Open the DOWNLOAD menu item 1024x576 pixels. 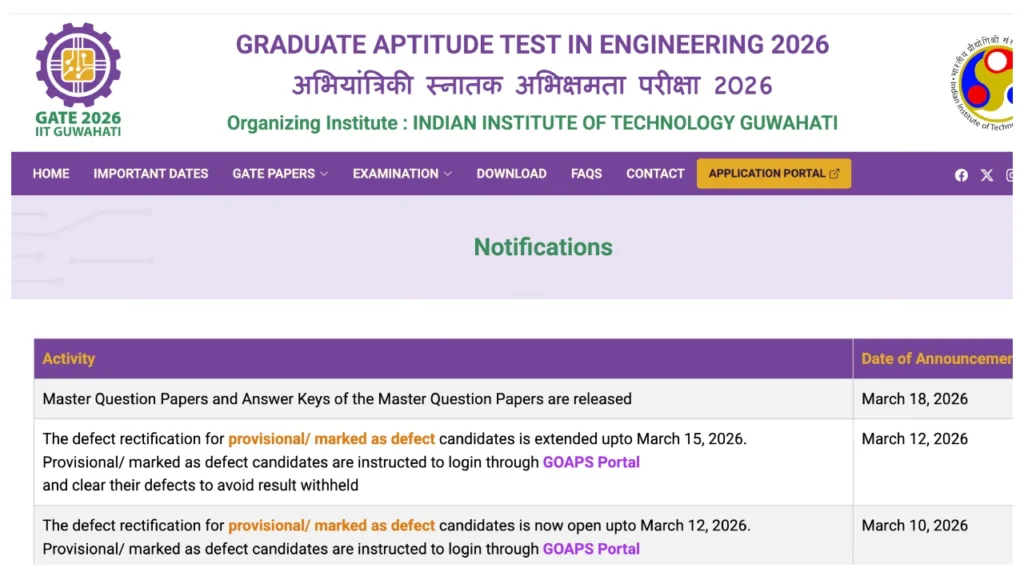click(511, 173)
